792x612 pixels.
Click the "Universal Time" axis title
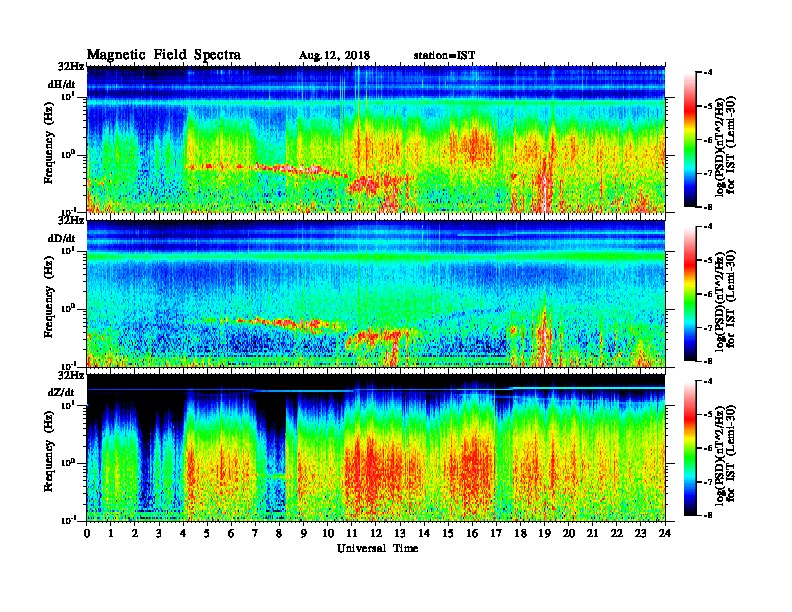(x=377, y=548)
